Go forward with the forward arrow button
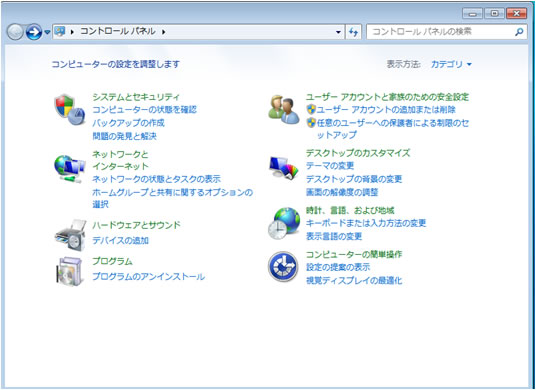Image resolution: width=536 pixels, height=390 pixels. [34, 32]
